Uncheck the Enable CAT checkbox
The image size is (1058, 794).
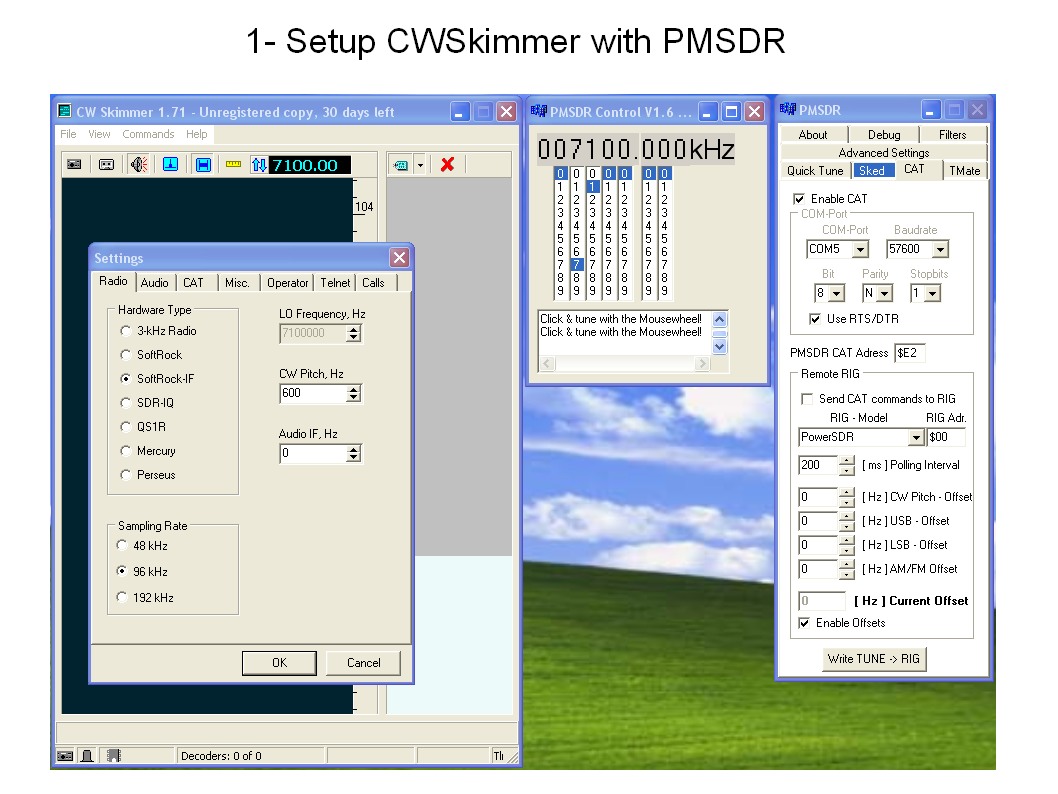click(x=799, y=199)
